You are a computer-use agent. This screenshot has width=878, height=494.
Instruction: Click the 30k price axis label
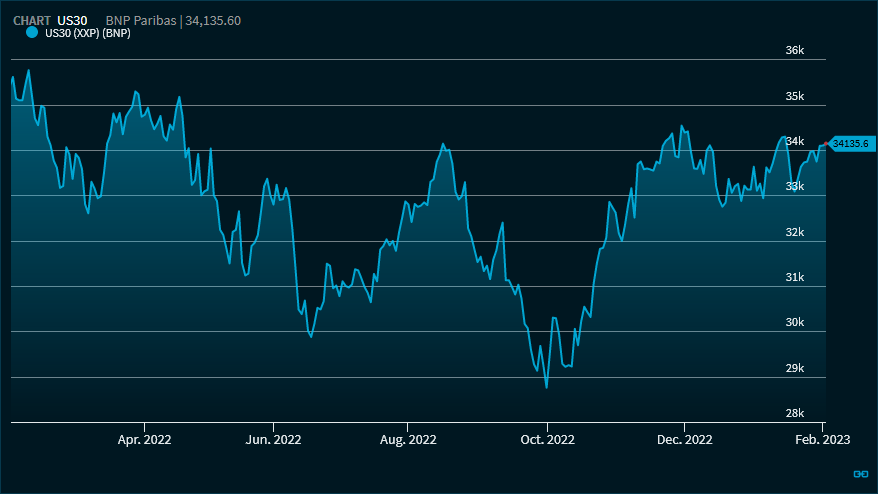click(x=795, y=322)
